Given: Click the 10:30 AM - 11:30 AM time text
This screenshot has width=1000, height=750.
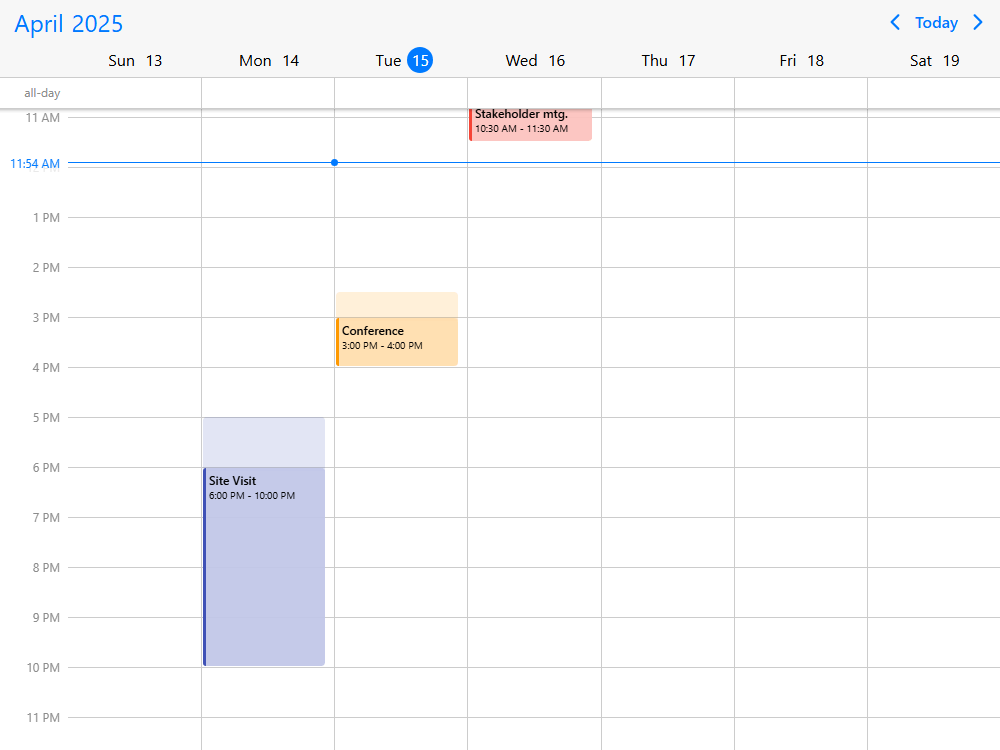Looking at the screenshot, I should 521,129.
